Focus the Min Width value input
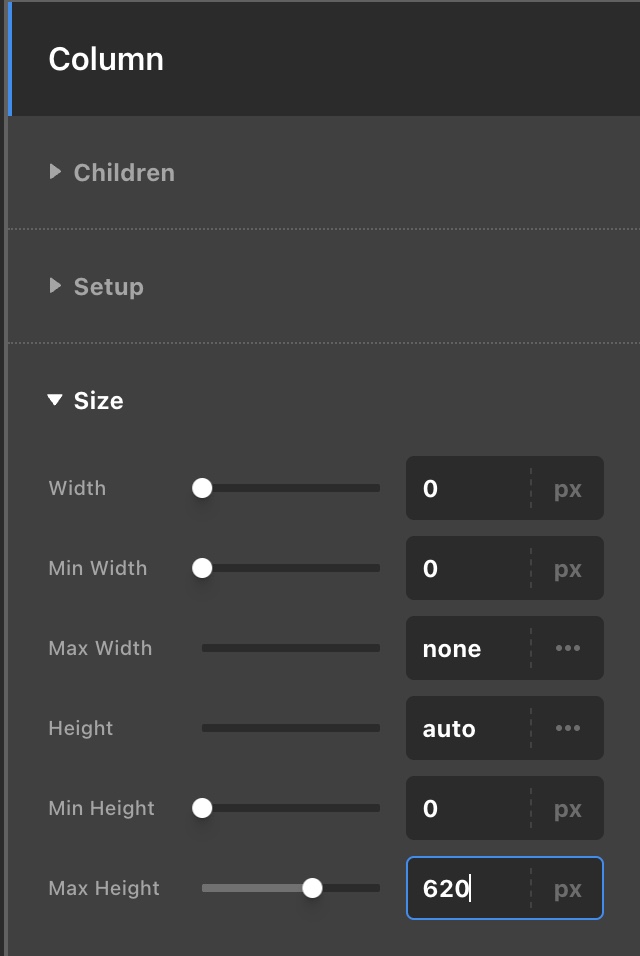The width and height of the screenshot is (640, 956). pos(467,568)
